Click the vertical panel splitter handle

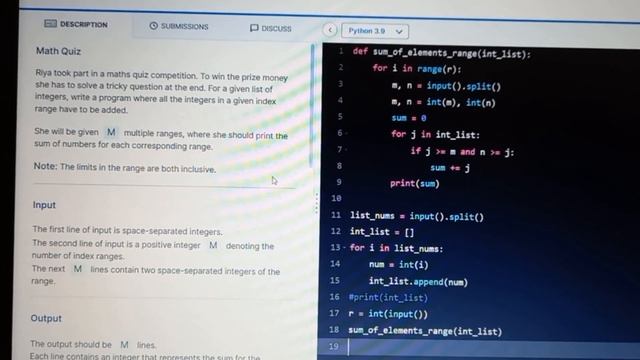tap(316, 203)
